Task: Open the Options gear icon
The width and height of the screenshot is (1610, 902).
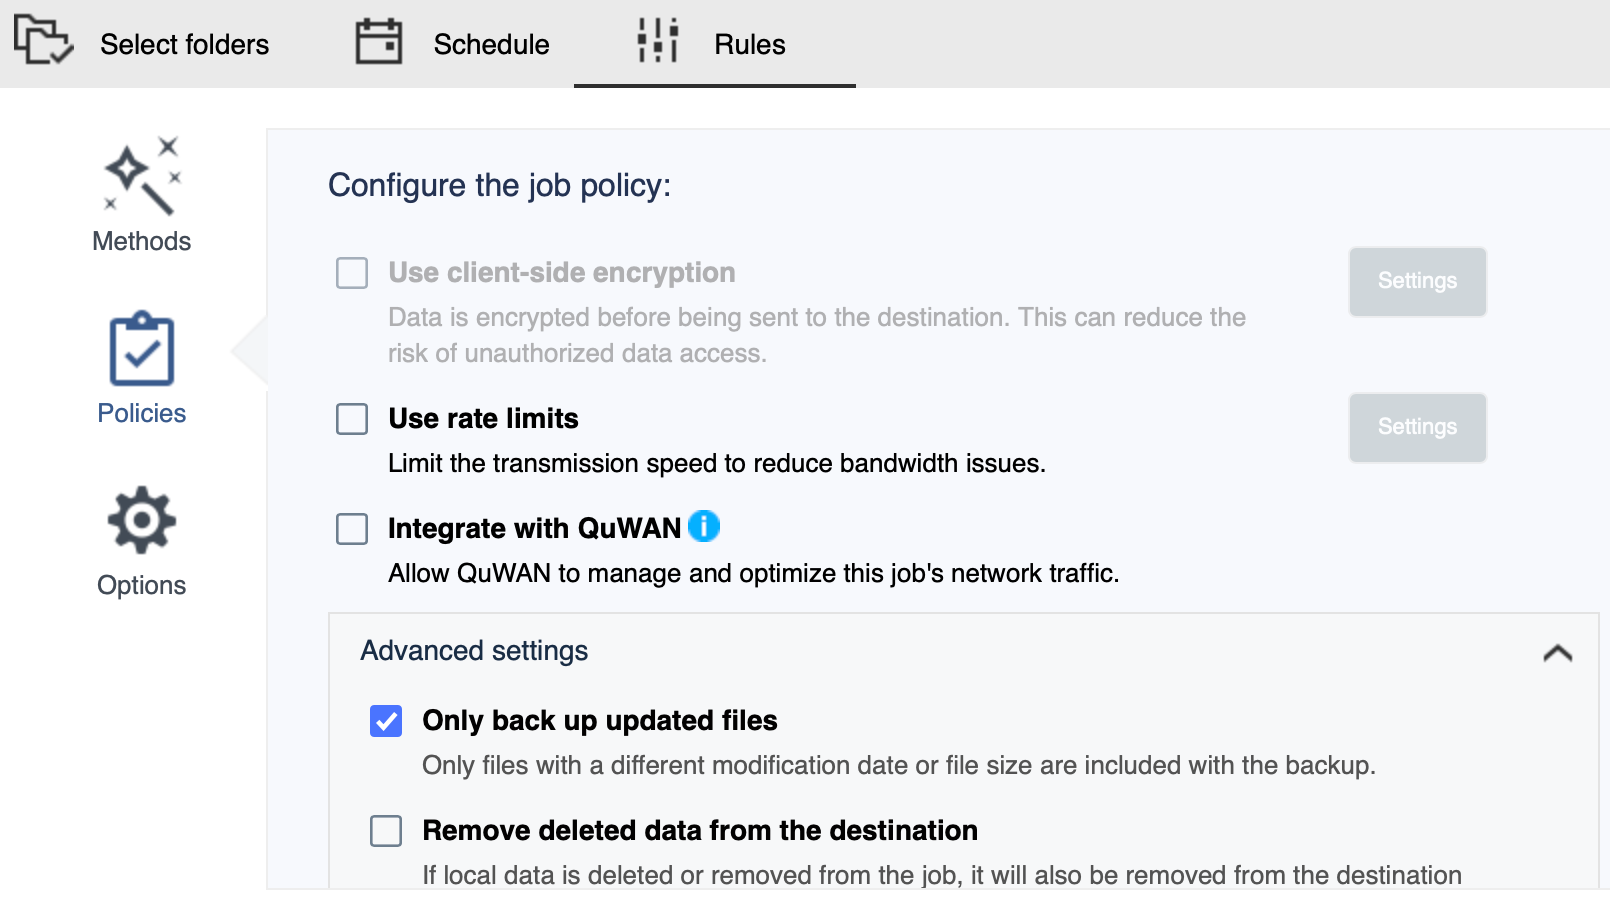Action: (142, 520)
